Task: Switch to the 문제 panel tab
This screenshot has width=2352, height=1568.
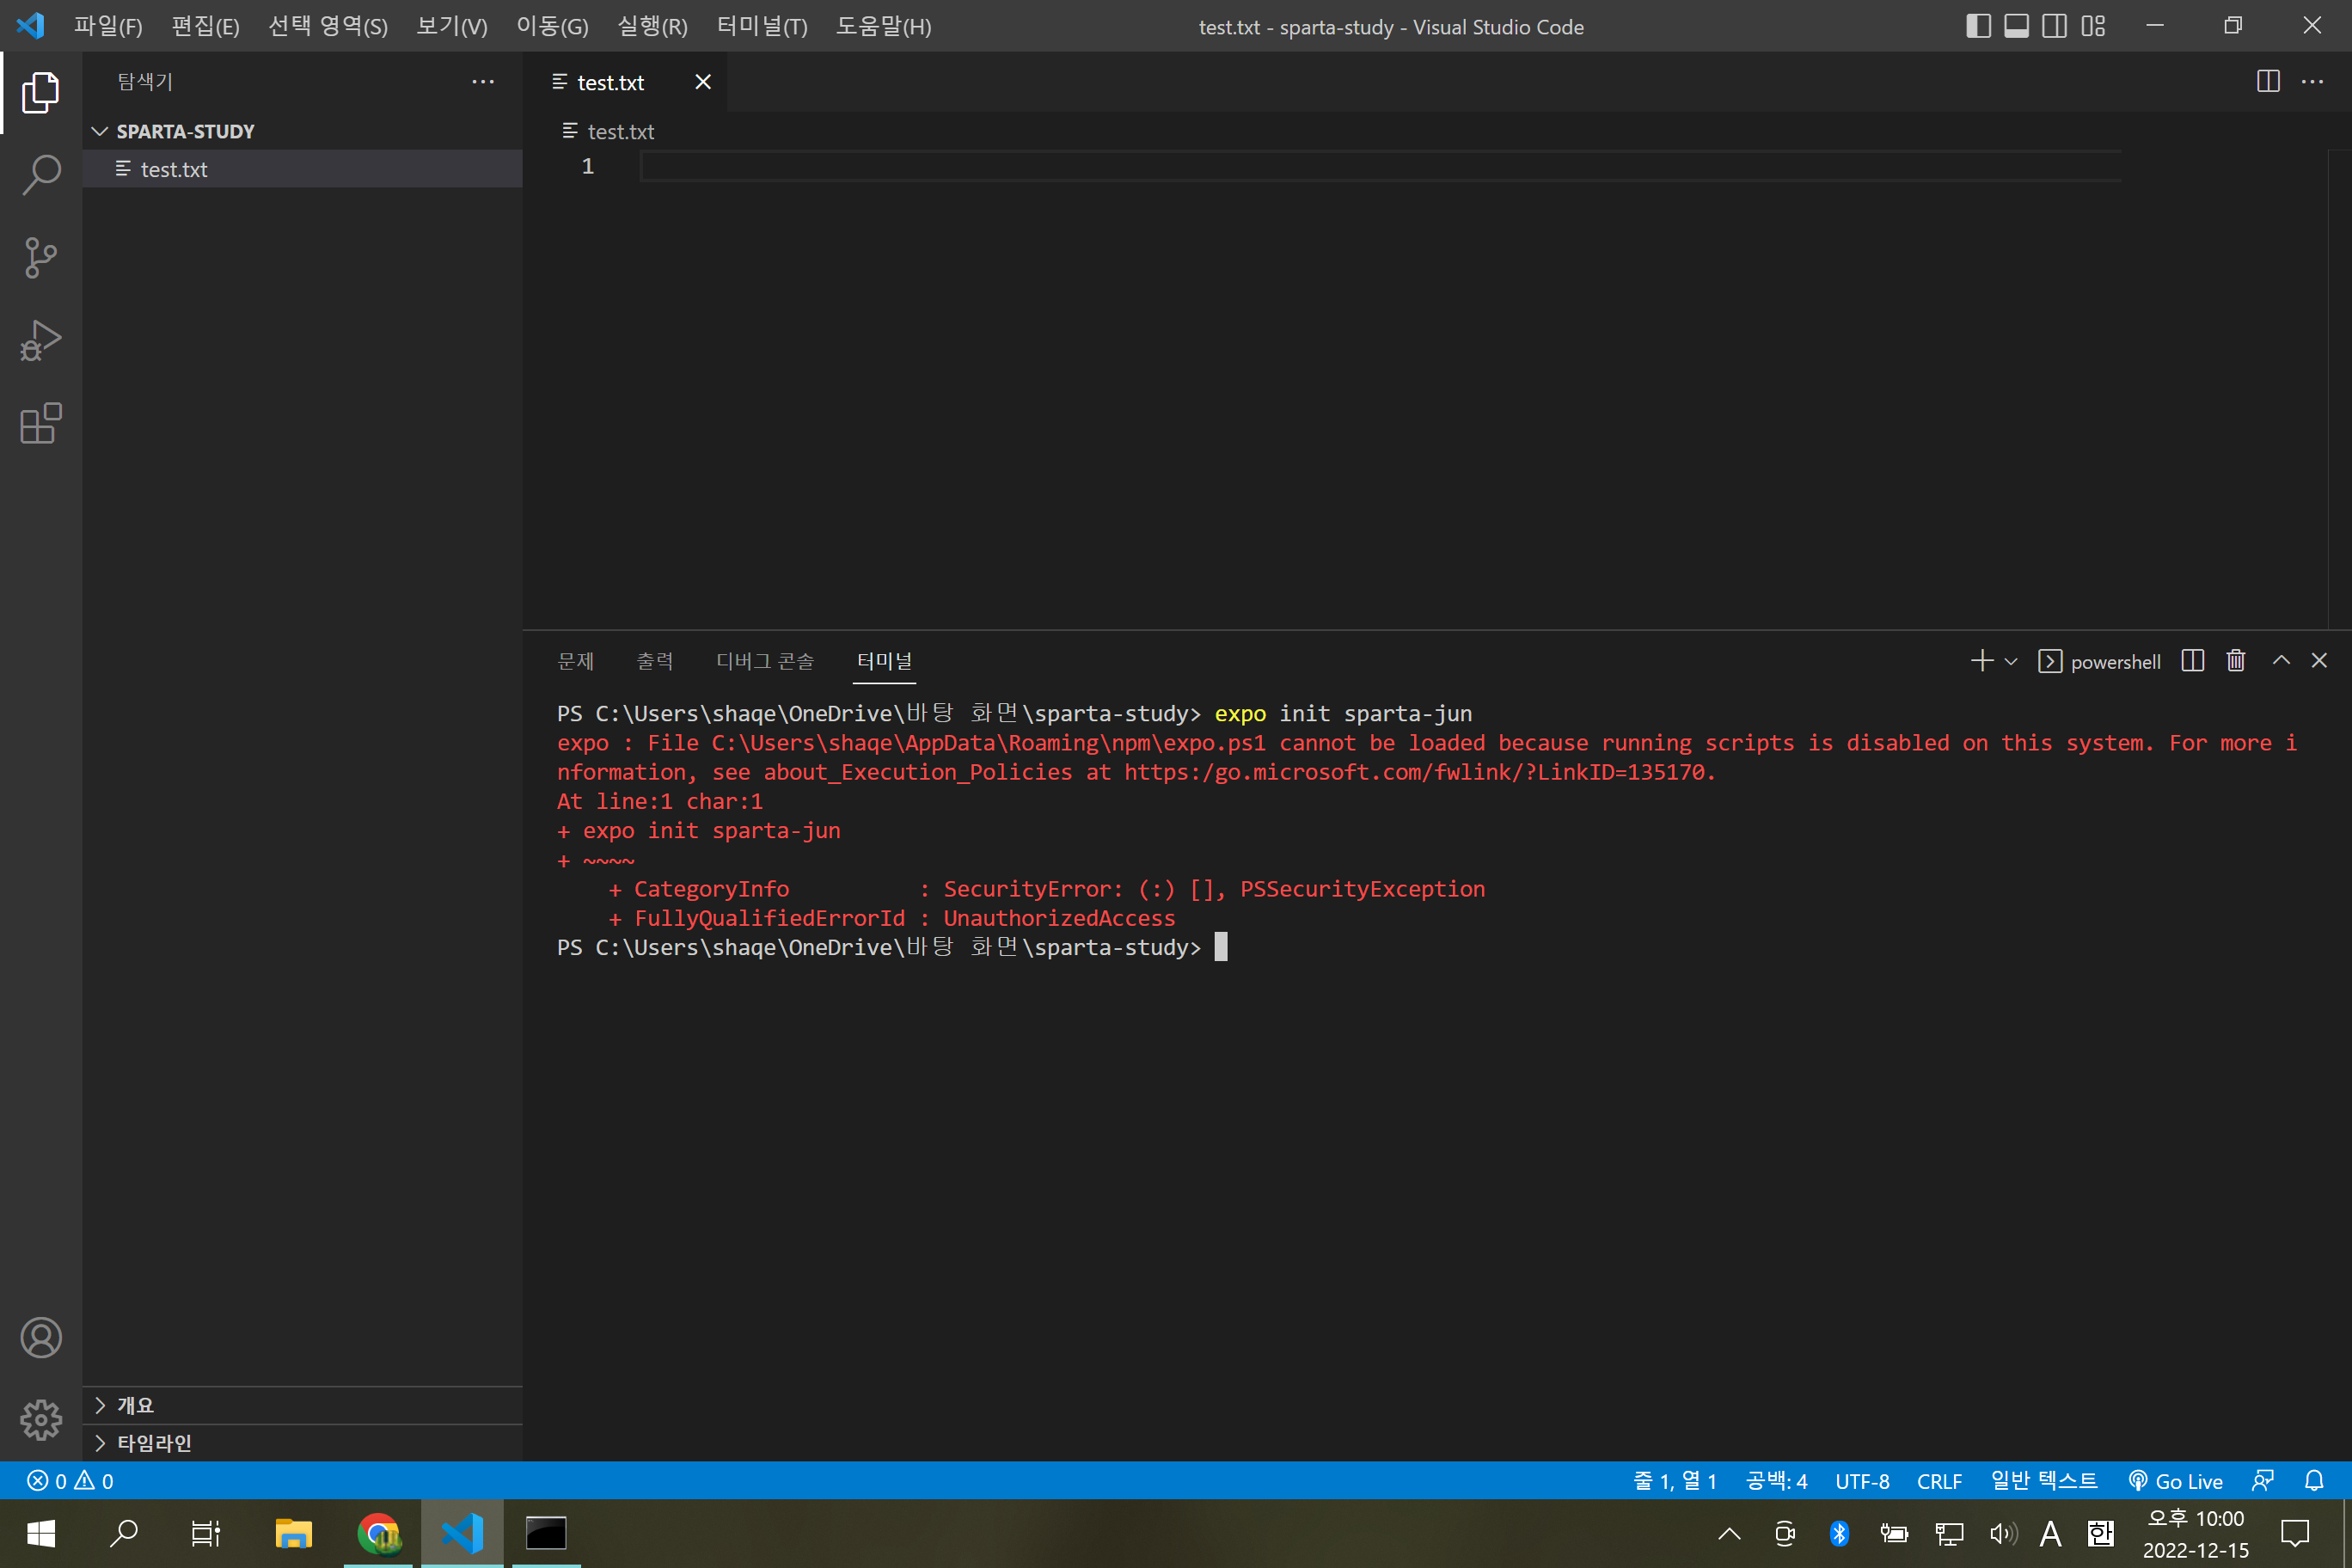Action: coord(575,661)
